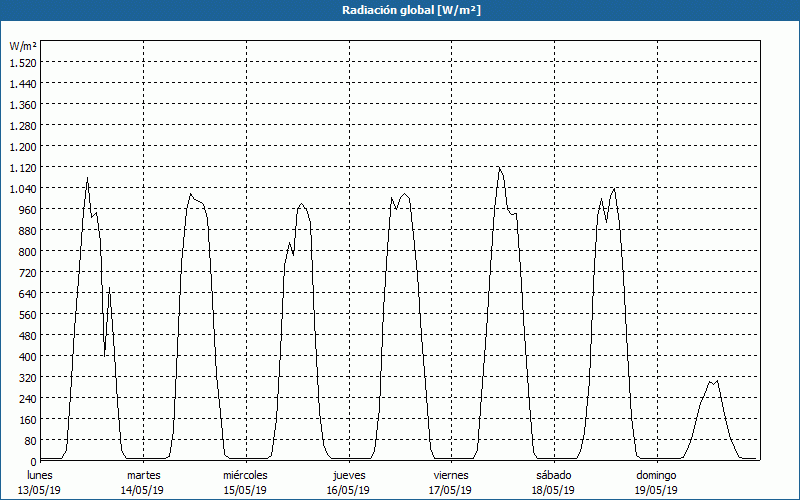The width and height of the screenshot is (800, 500).
Task: Select the 960 y-axis label
Action: [26, 209]
